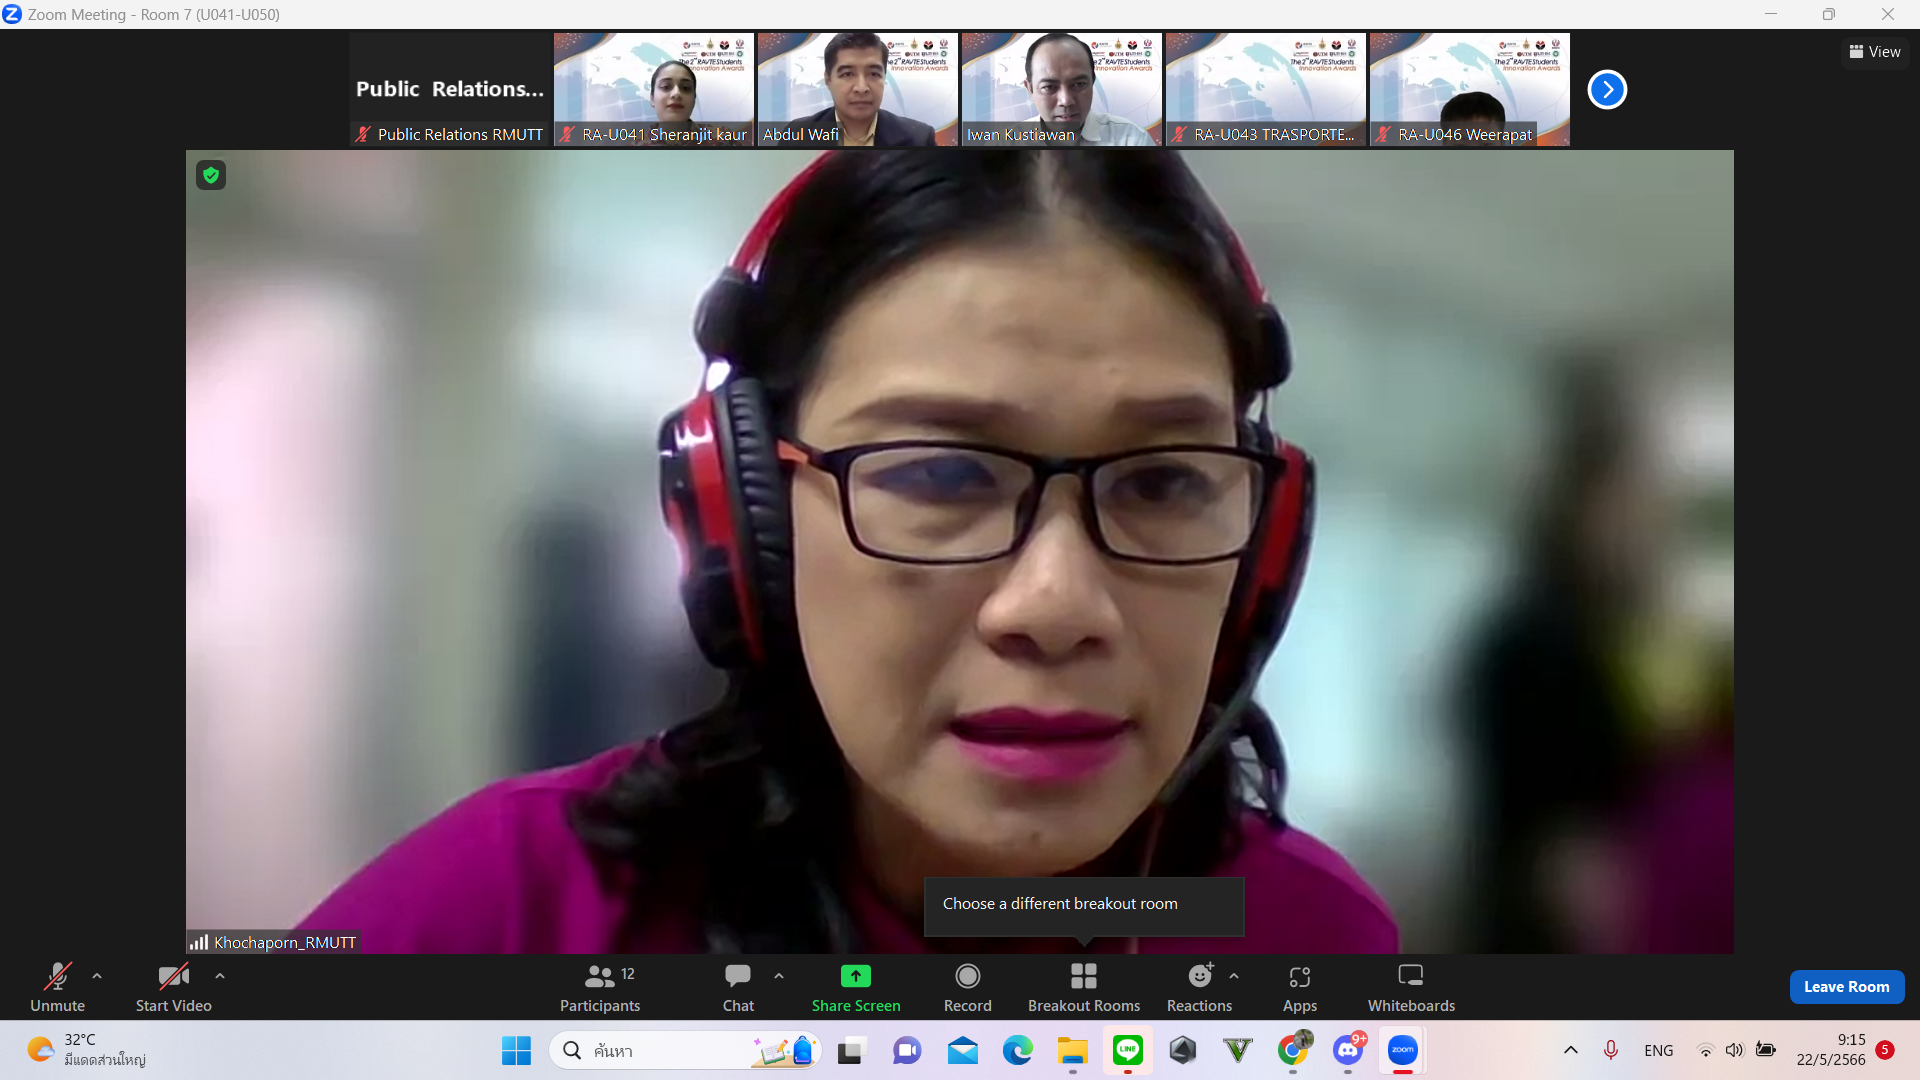Open LINE app on taskbar
This screenshot has height=1080, width=1920.
tap(1128, 1050)
